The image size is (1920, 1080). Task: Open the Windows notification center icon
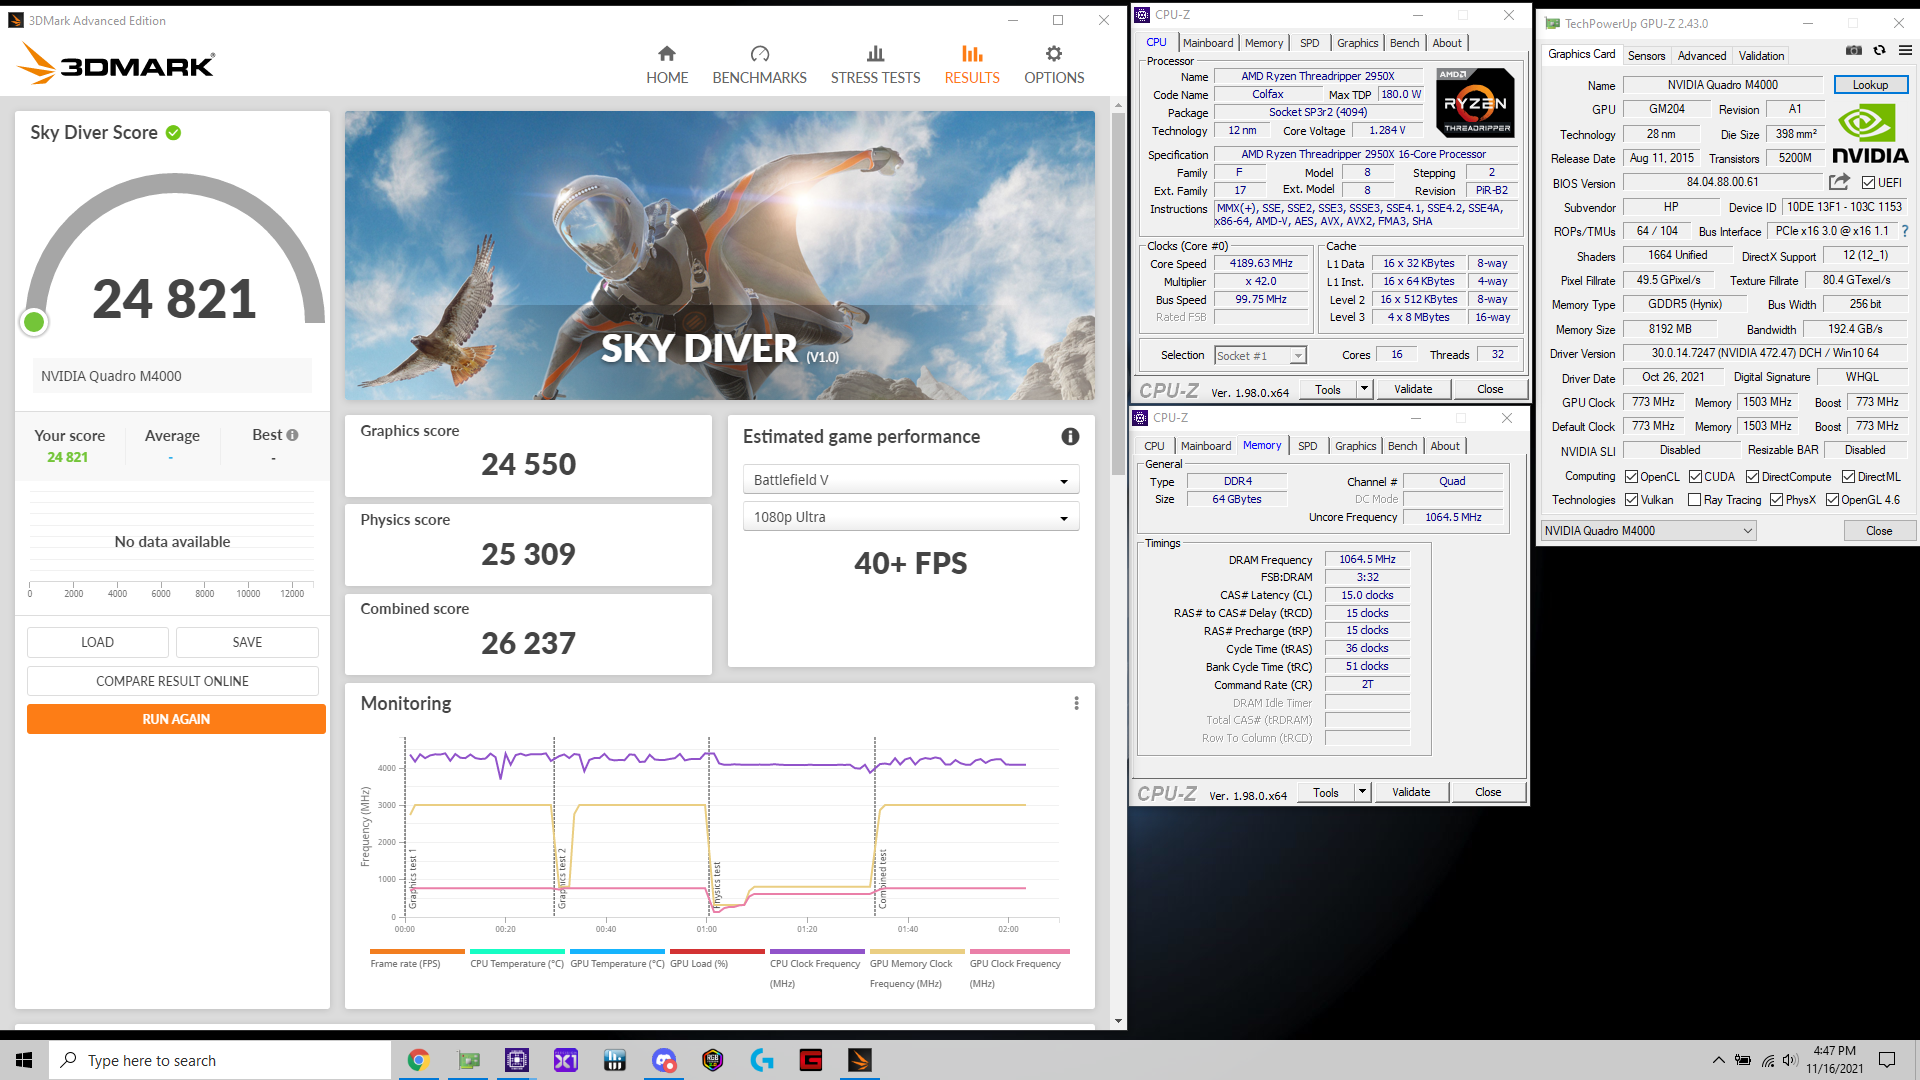(1887, 1060)
